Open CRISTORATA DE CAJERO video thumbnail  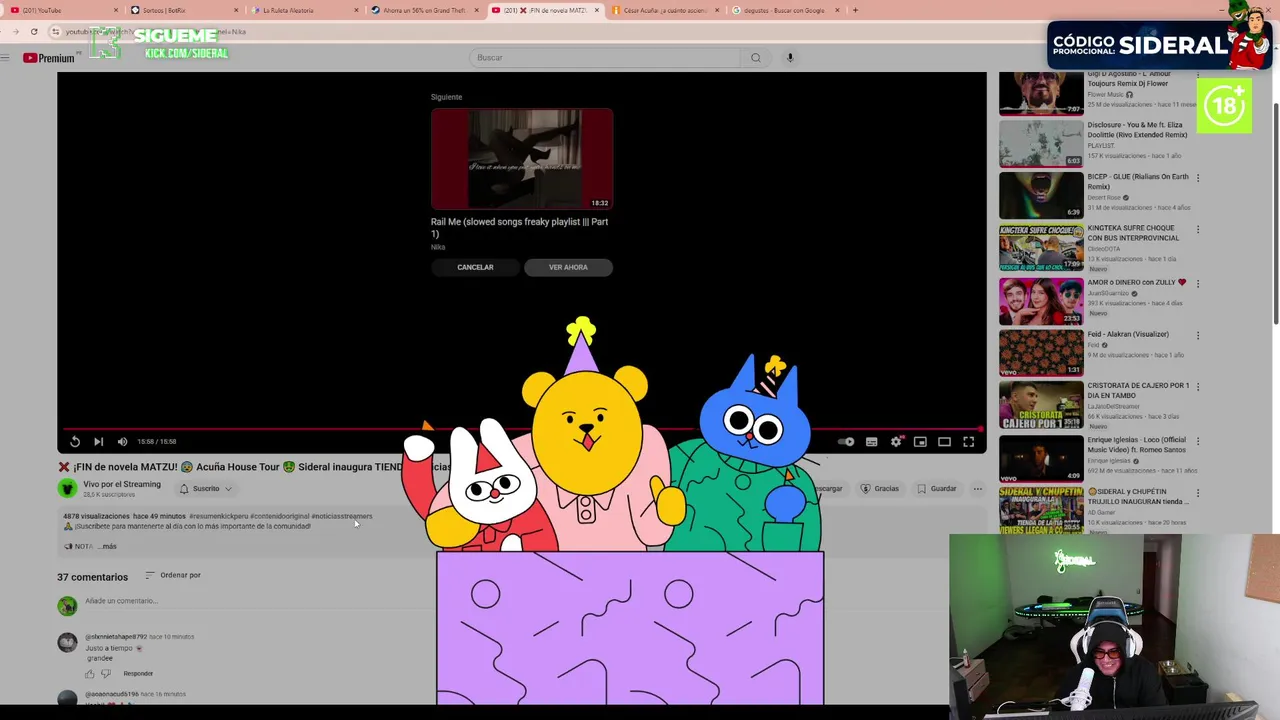(1041, 405)
